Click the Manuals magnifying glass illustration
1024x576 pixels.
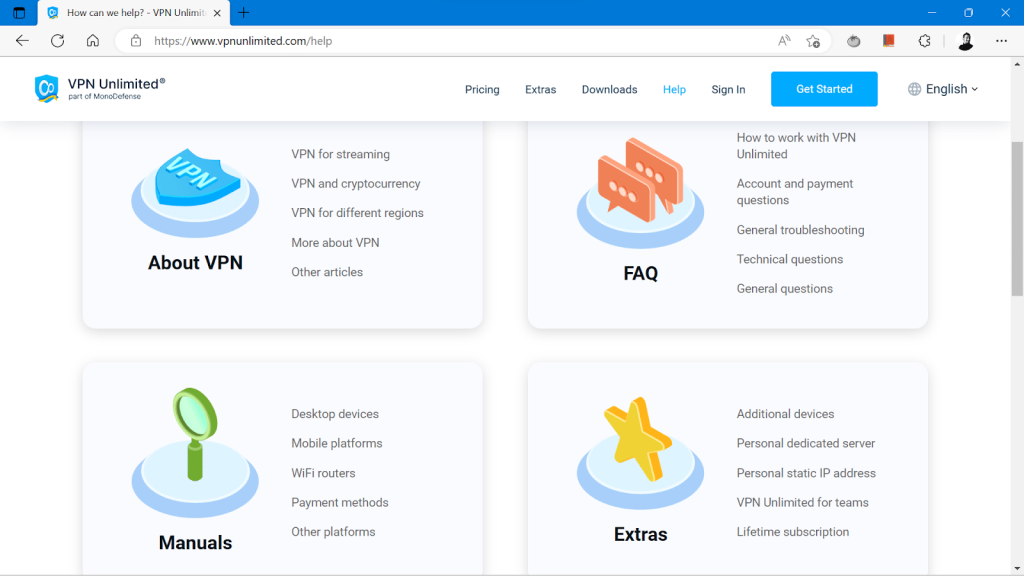[195, 453]
